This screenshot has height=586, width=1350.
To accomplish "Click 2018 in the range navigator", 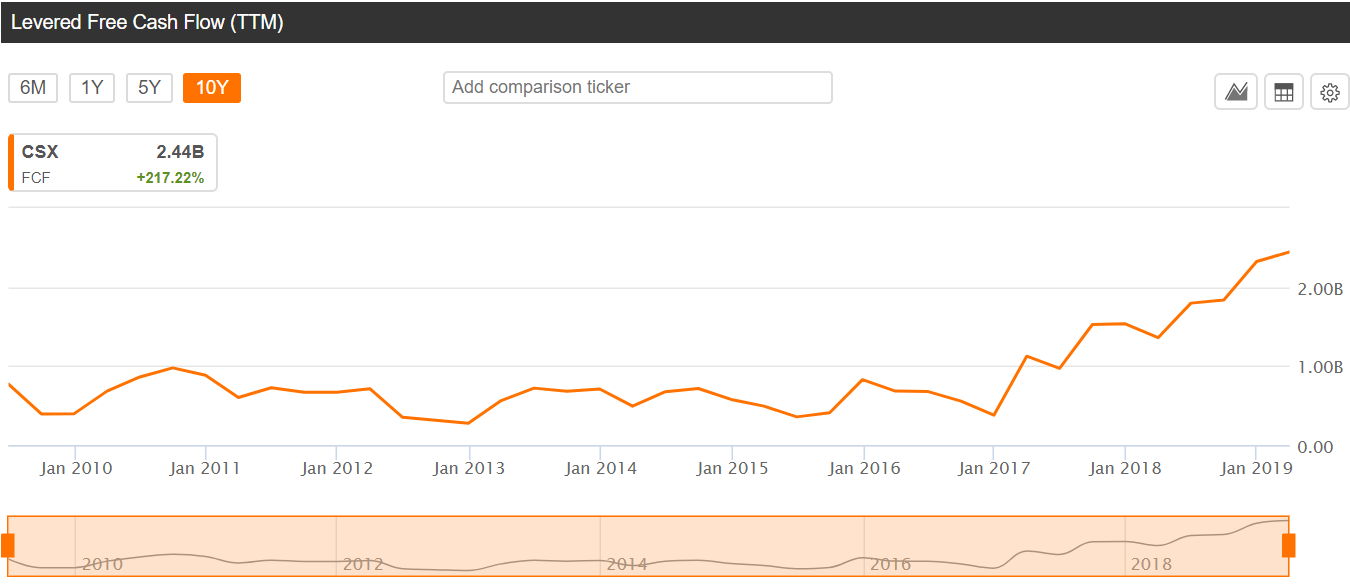I will coord(1151,565).
